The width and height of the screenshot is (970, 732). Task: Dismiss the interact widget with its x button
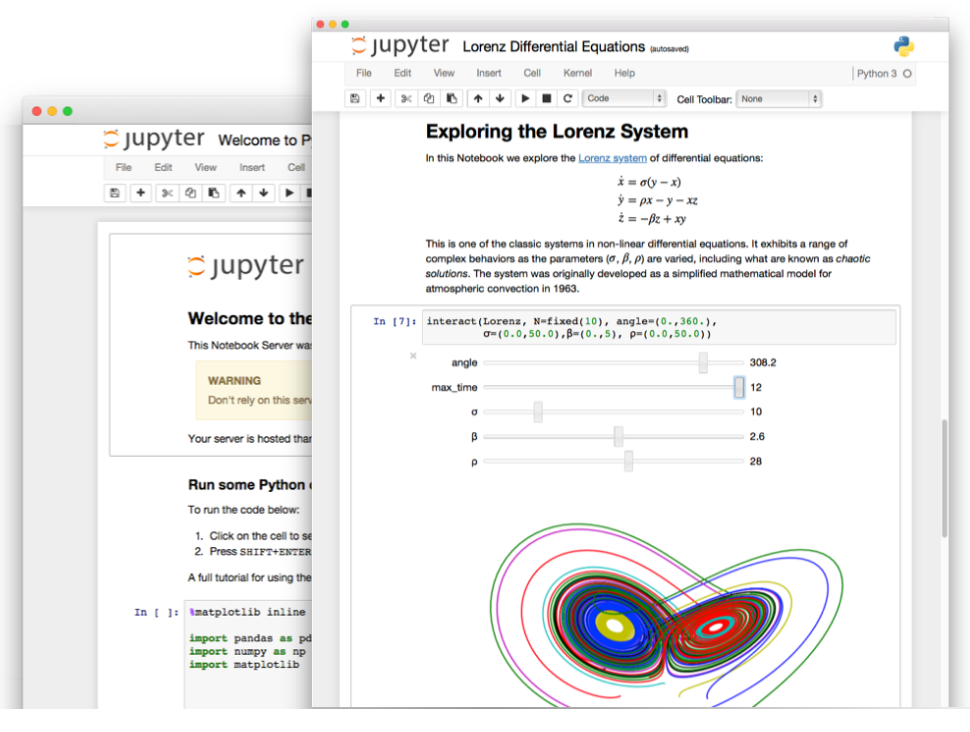click(x=411, y=355)
